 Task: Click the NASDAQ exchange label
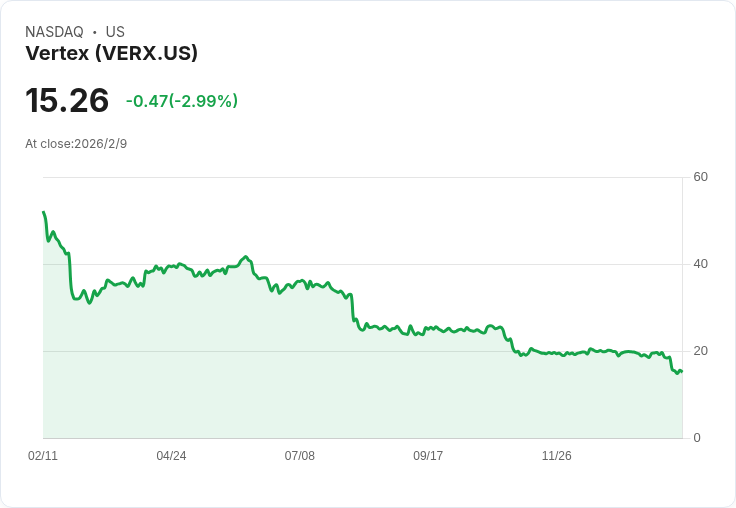tap(54, 31)
